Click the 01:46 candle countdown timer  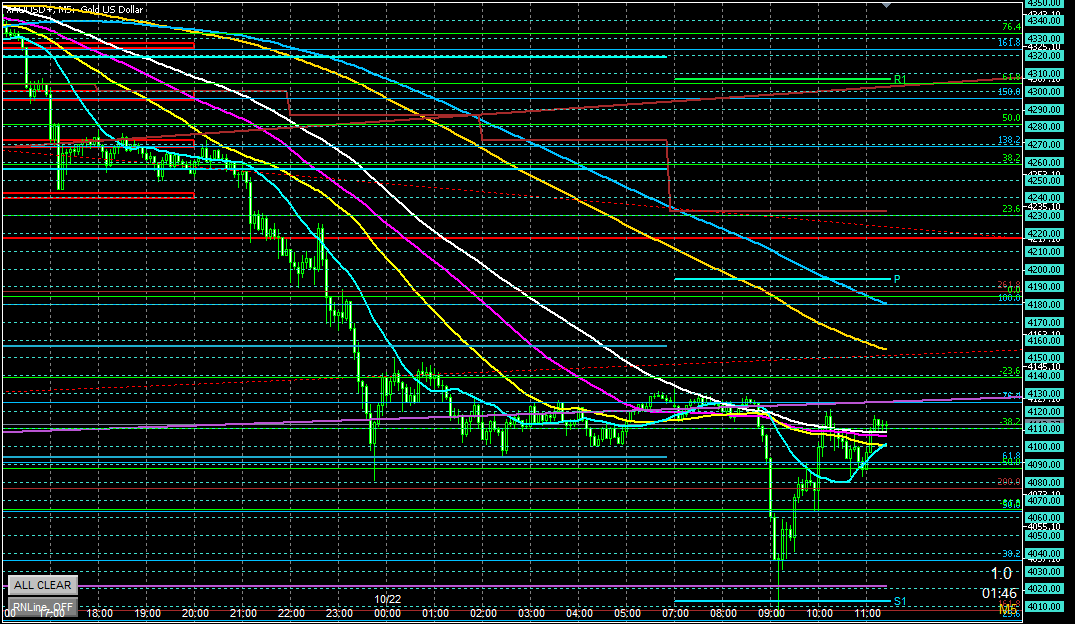1000,591
